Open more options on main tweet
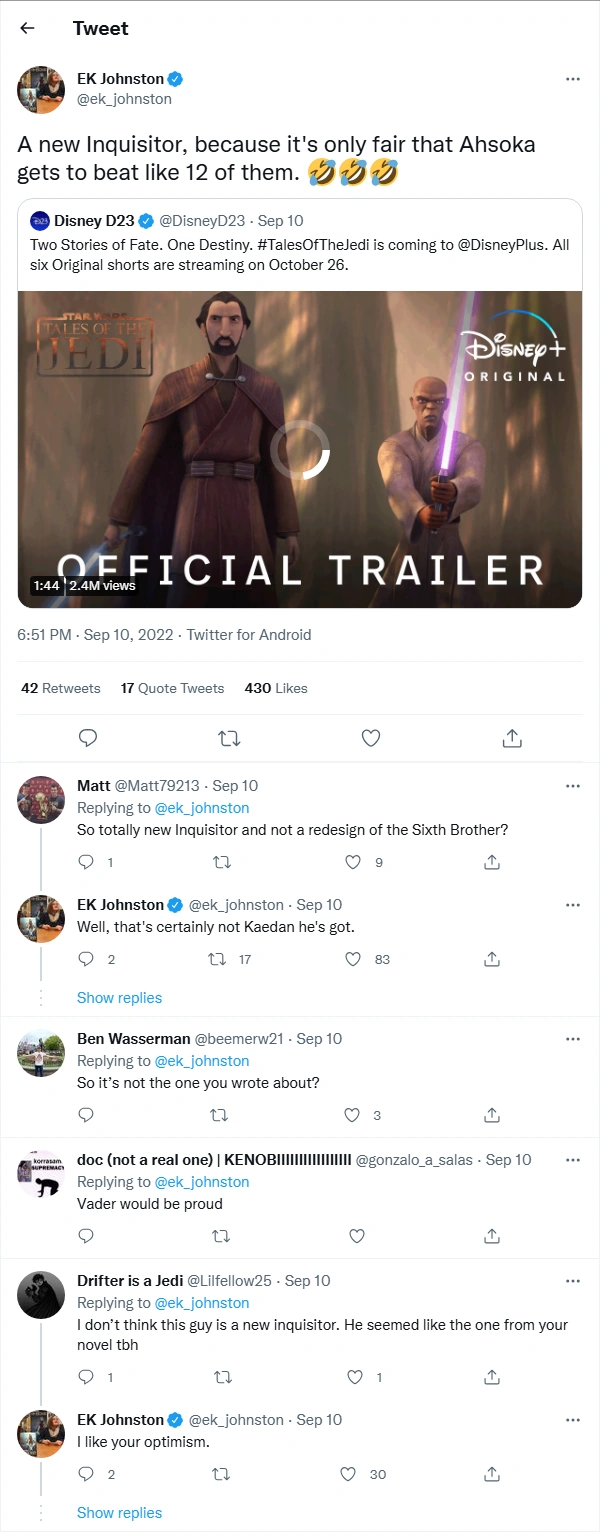 573,78
